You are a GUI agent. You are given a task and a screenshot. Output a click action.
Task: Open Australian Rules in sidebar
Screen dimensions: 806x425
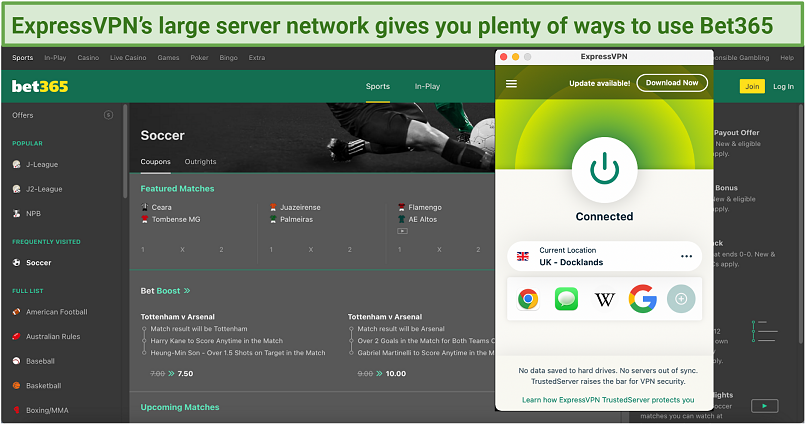(x=53, y=337)
